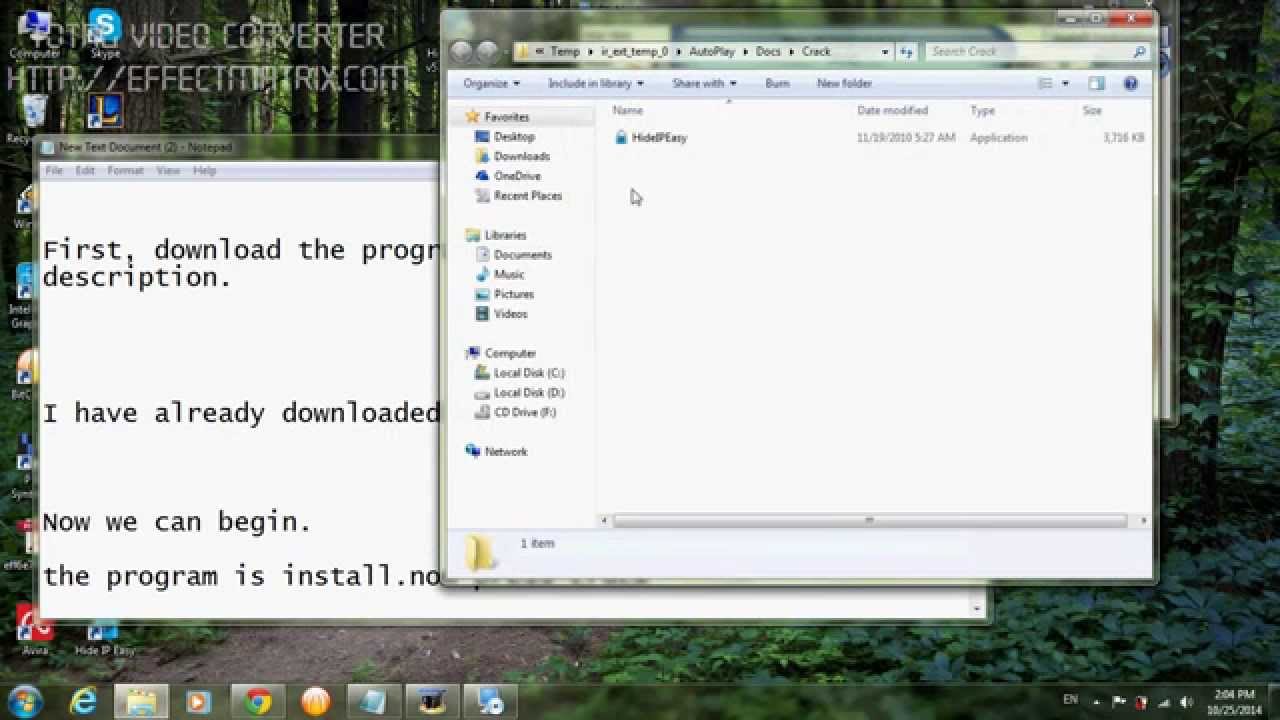Click the Explorer Back button
Viewport: 1280px width, 720px height.
tap(462, 51)
